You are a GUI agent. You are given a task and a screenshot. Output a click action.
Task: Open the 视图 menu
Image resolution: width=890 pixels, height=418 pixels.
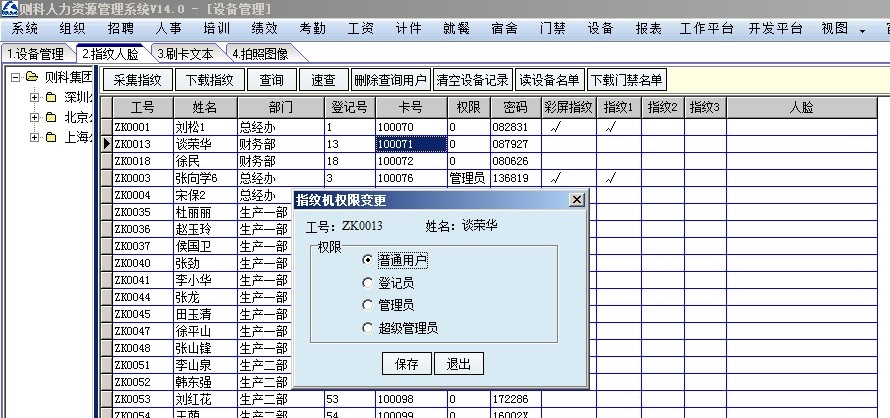coord(834,28)
